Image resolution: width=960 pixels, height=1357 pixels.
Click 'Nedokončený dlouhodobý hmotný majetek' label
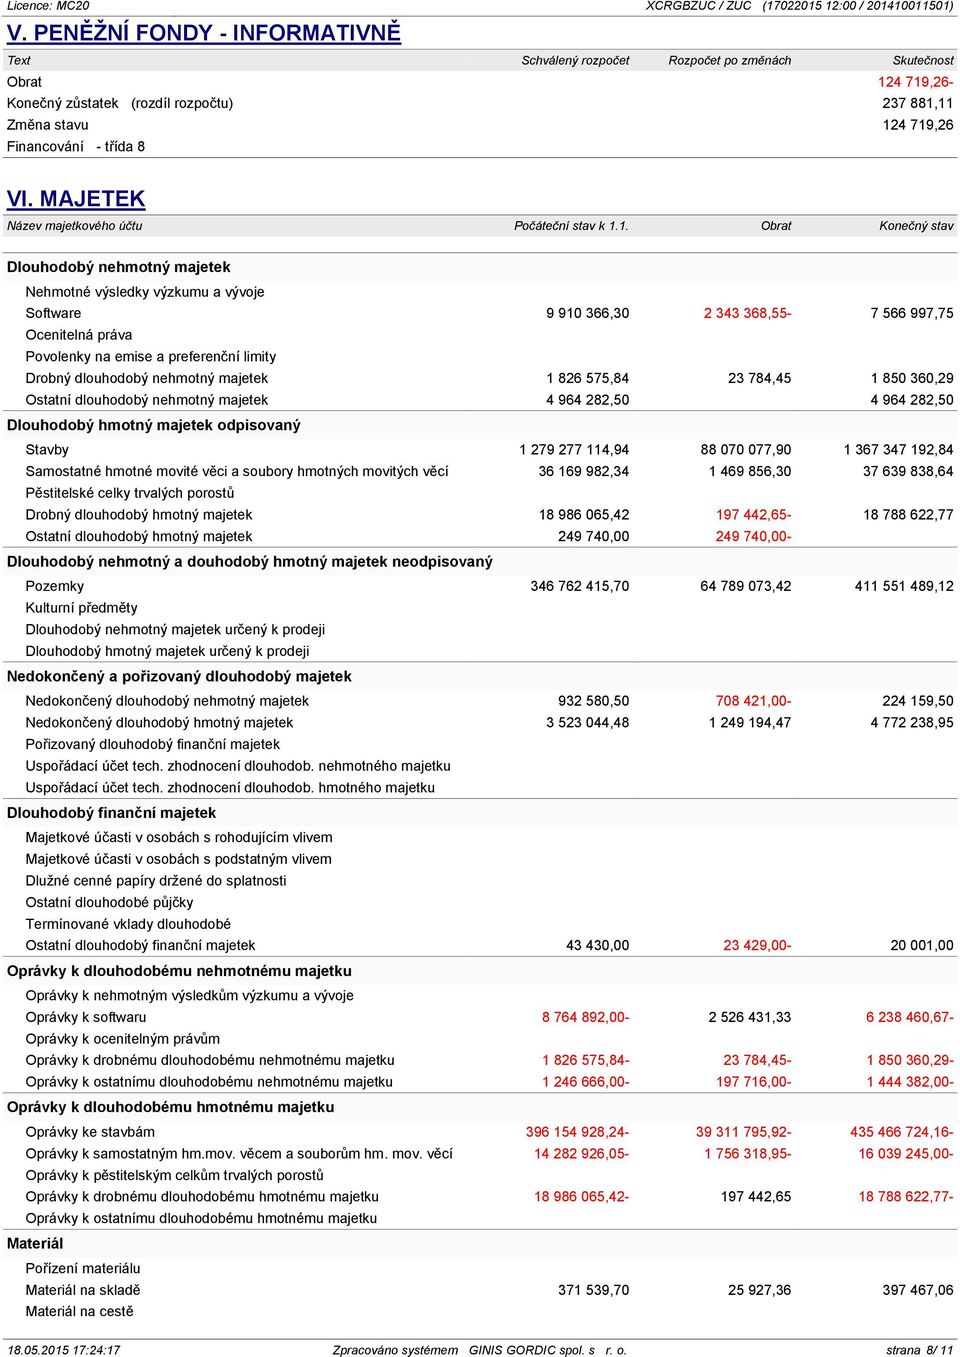coord(159,722)
